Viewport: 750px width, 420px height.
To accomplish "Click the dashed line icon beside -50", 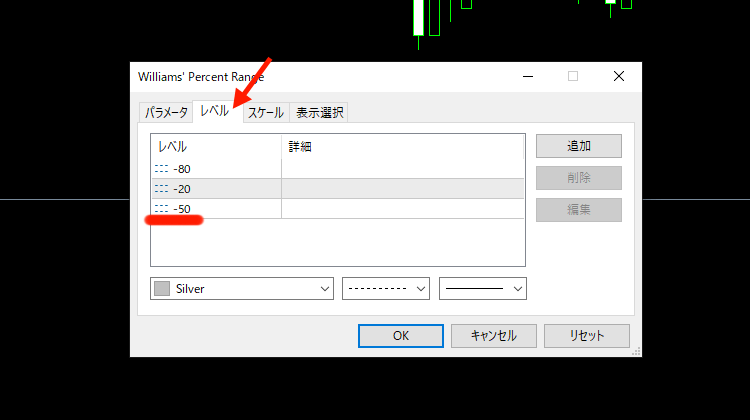I will (162, 209).
